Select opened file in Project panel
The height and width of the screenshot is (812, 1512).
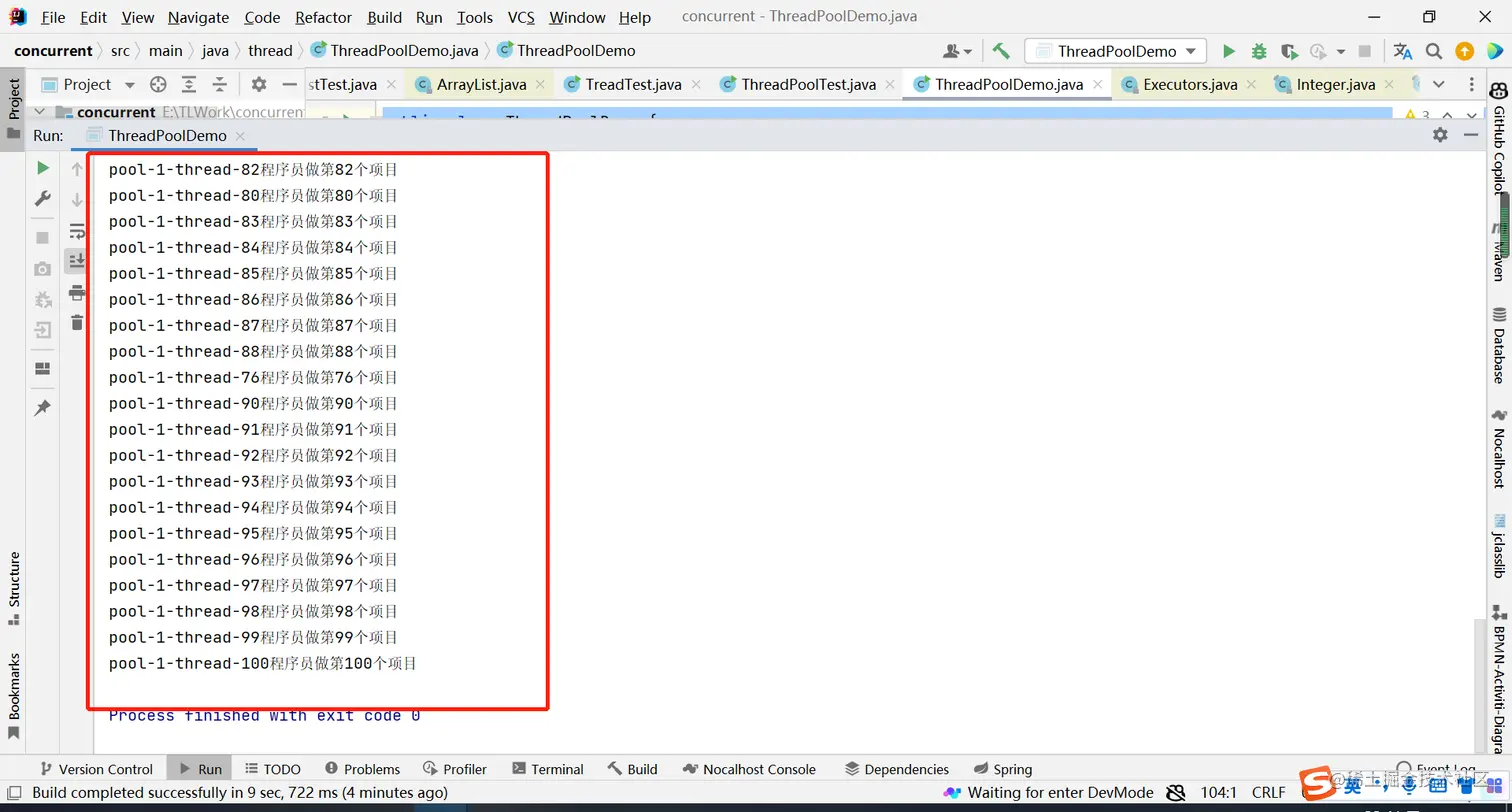[158, 85]
